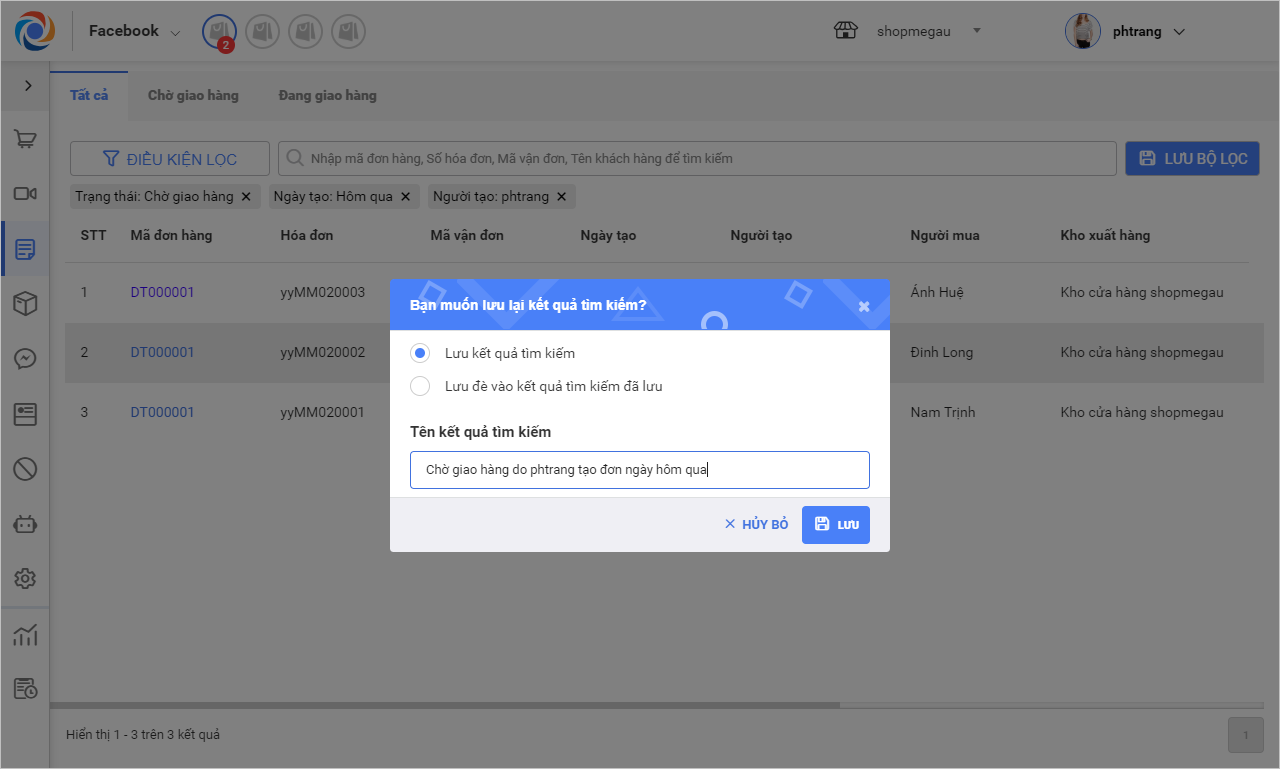Click the 'Lưu' save button in dialog

tap(836, 525)
